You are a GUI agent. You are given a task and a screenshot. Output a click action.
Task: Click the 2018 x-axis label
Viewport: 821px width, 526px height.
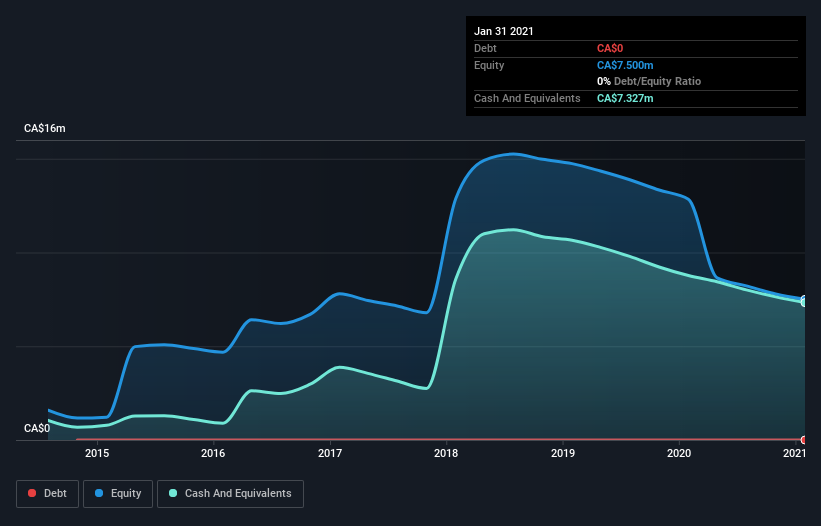[446, 455]
